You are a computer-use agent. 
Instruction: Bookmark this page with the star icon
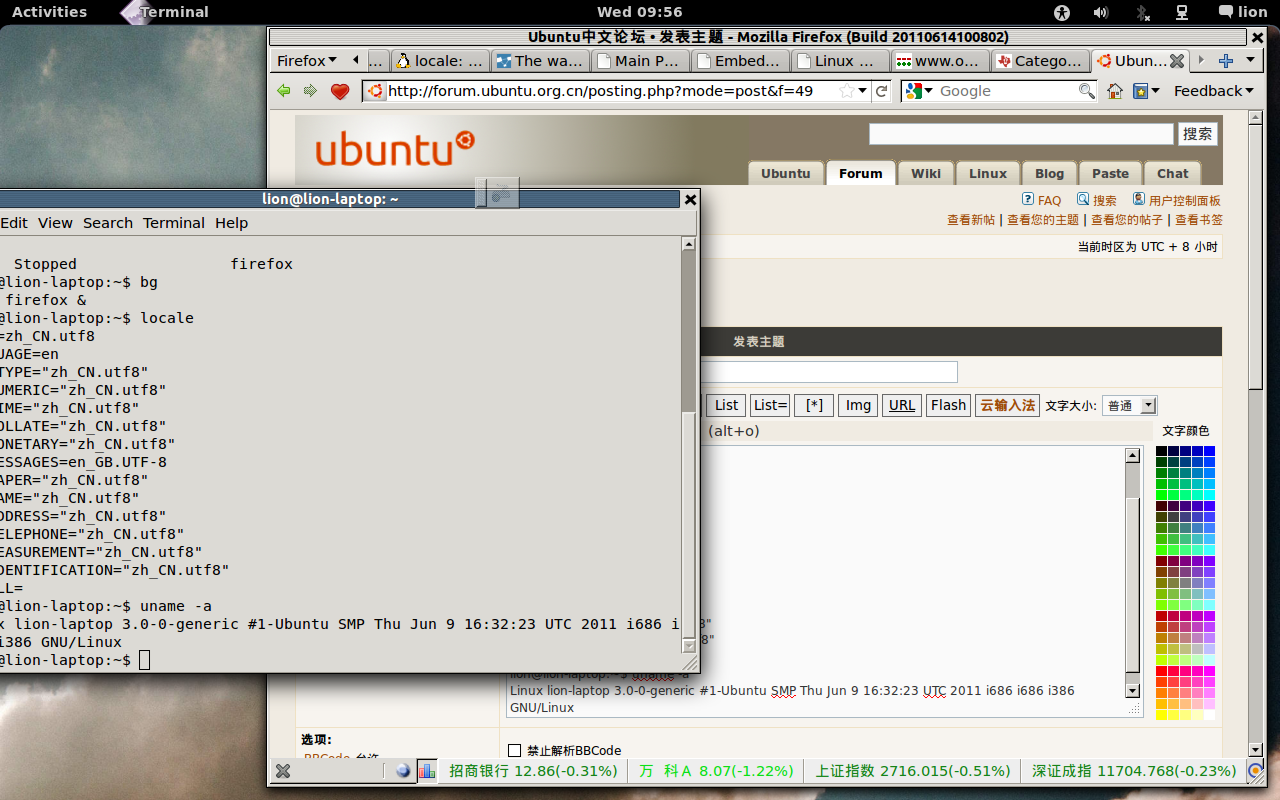click(x=847, y=91)
